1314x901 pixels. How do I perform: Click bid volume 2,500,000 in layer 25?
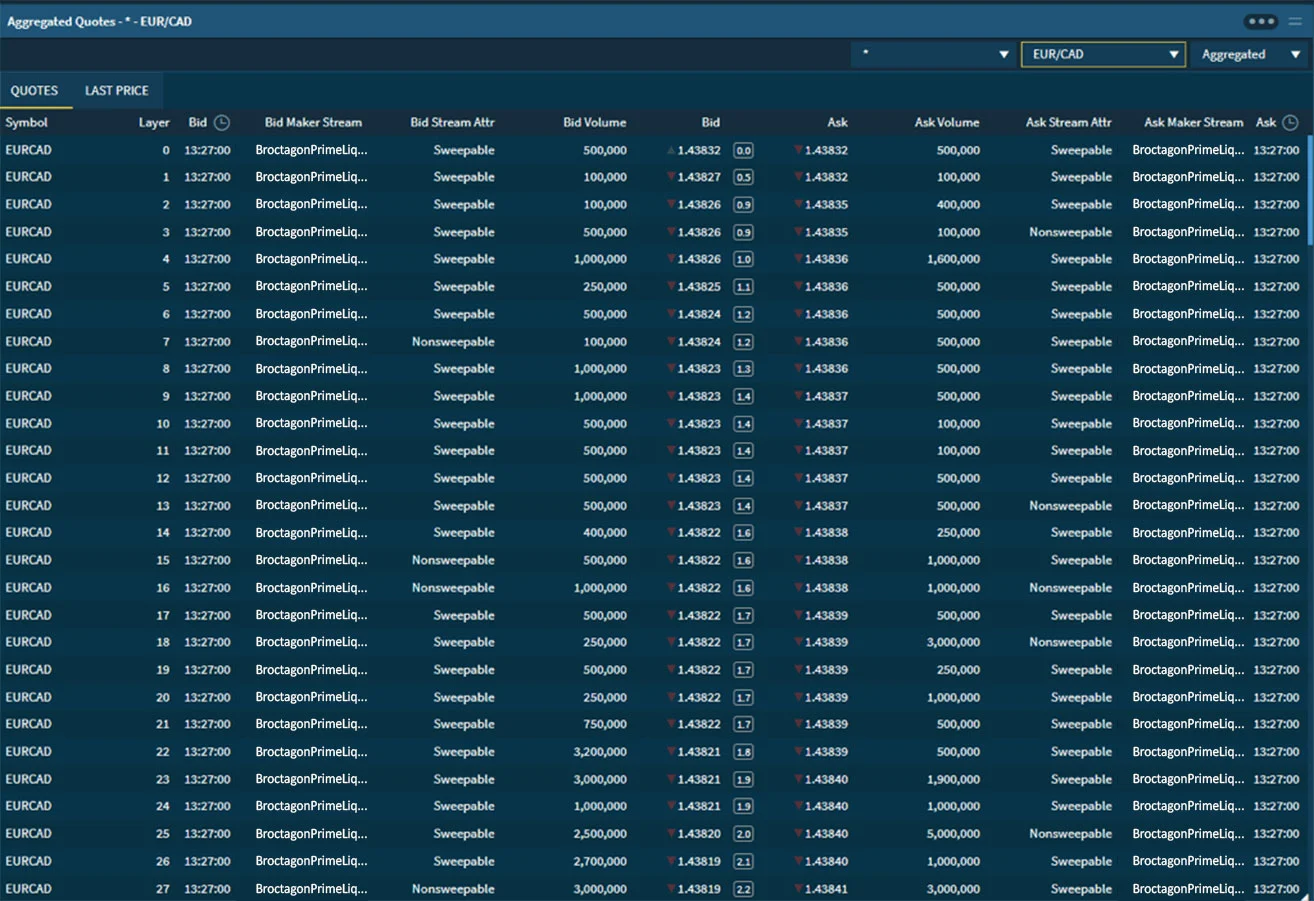[x=601, y=834]
